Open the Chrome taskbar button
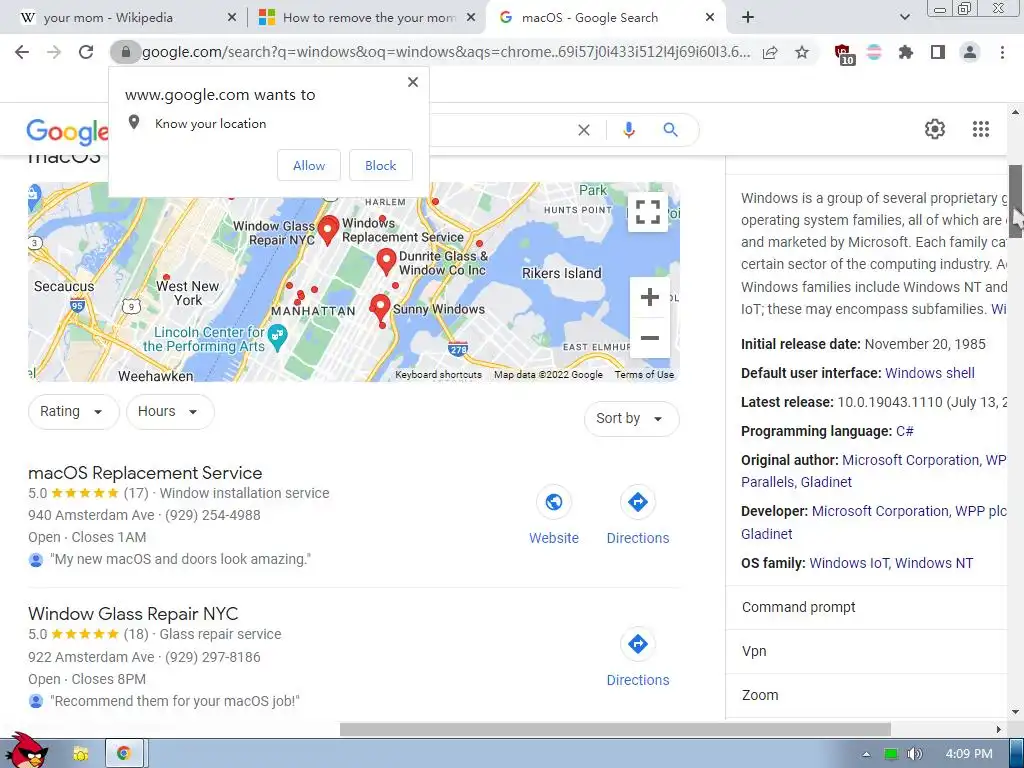The width and height of the screenshot is (1024, 768). (124, 754)
